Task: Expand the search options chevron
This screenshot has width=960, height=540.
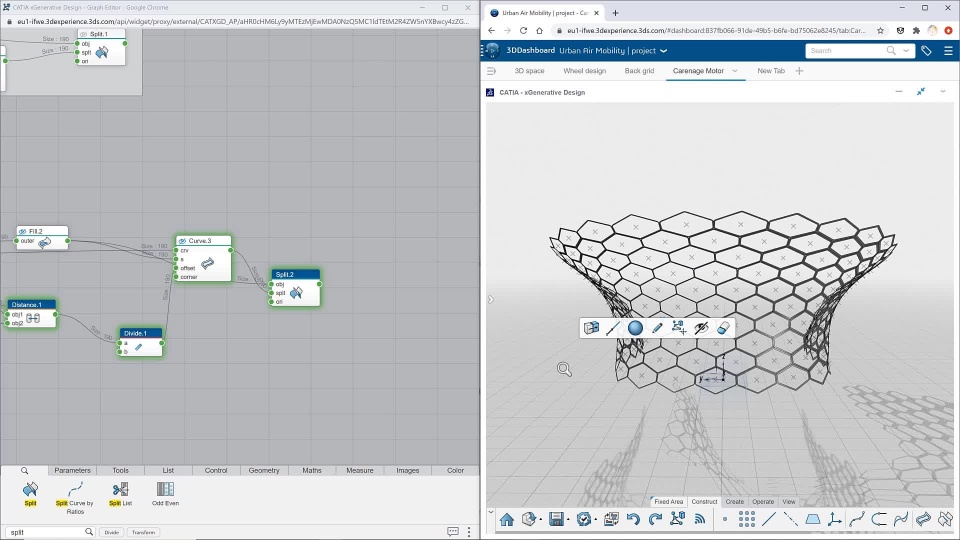Action: [907, 51]
